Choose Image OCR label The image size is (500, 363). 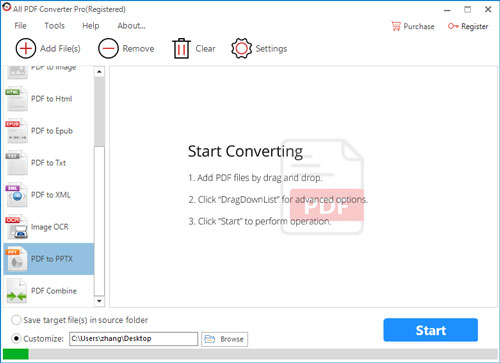click(x=50, y=227)
